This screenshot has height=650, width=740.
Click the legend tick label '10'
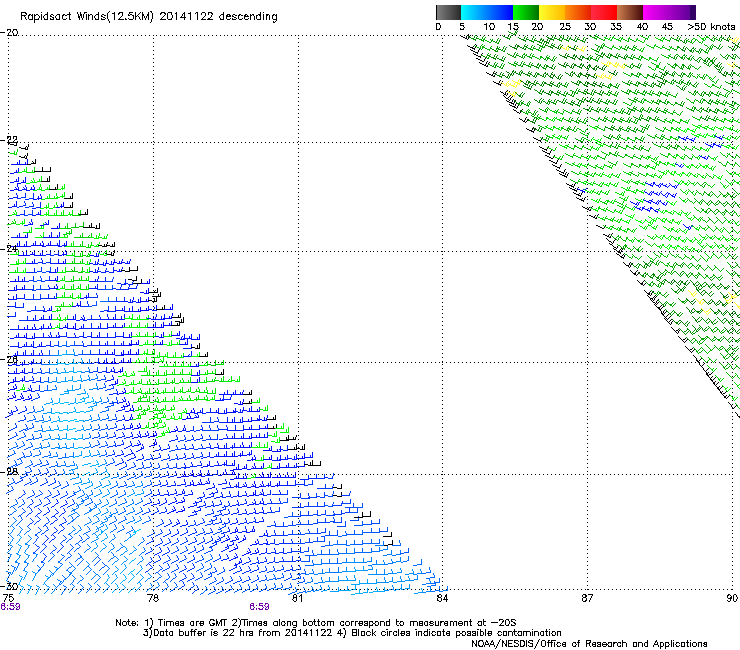coord(489,26)
